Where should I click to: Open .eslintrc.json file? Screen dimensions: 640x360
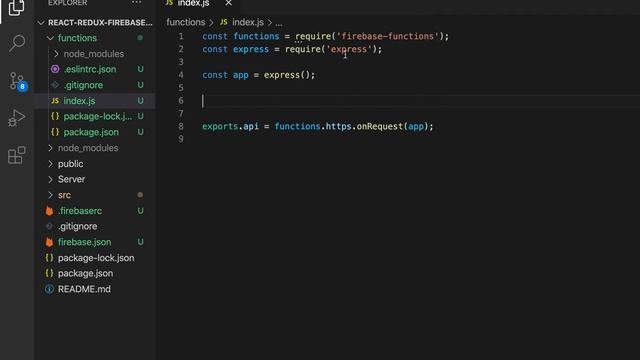(90, 69)
